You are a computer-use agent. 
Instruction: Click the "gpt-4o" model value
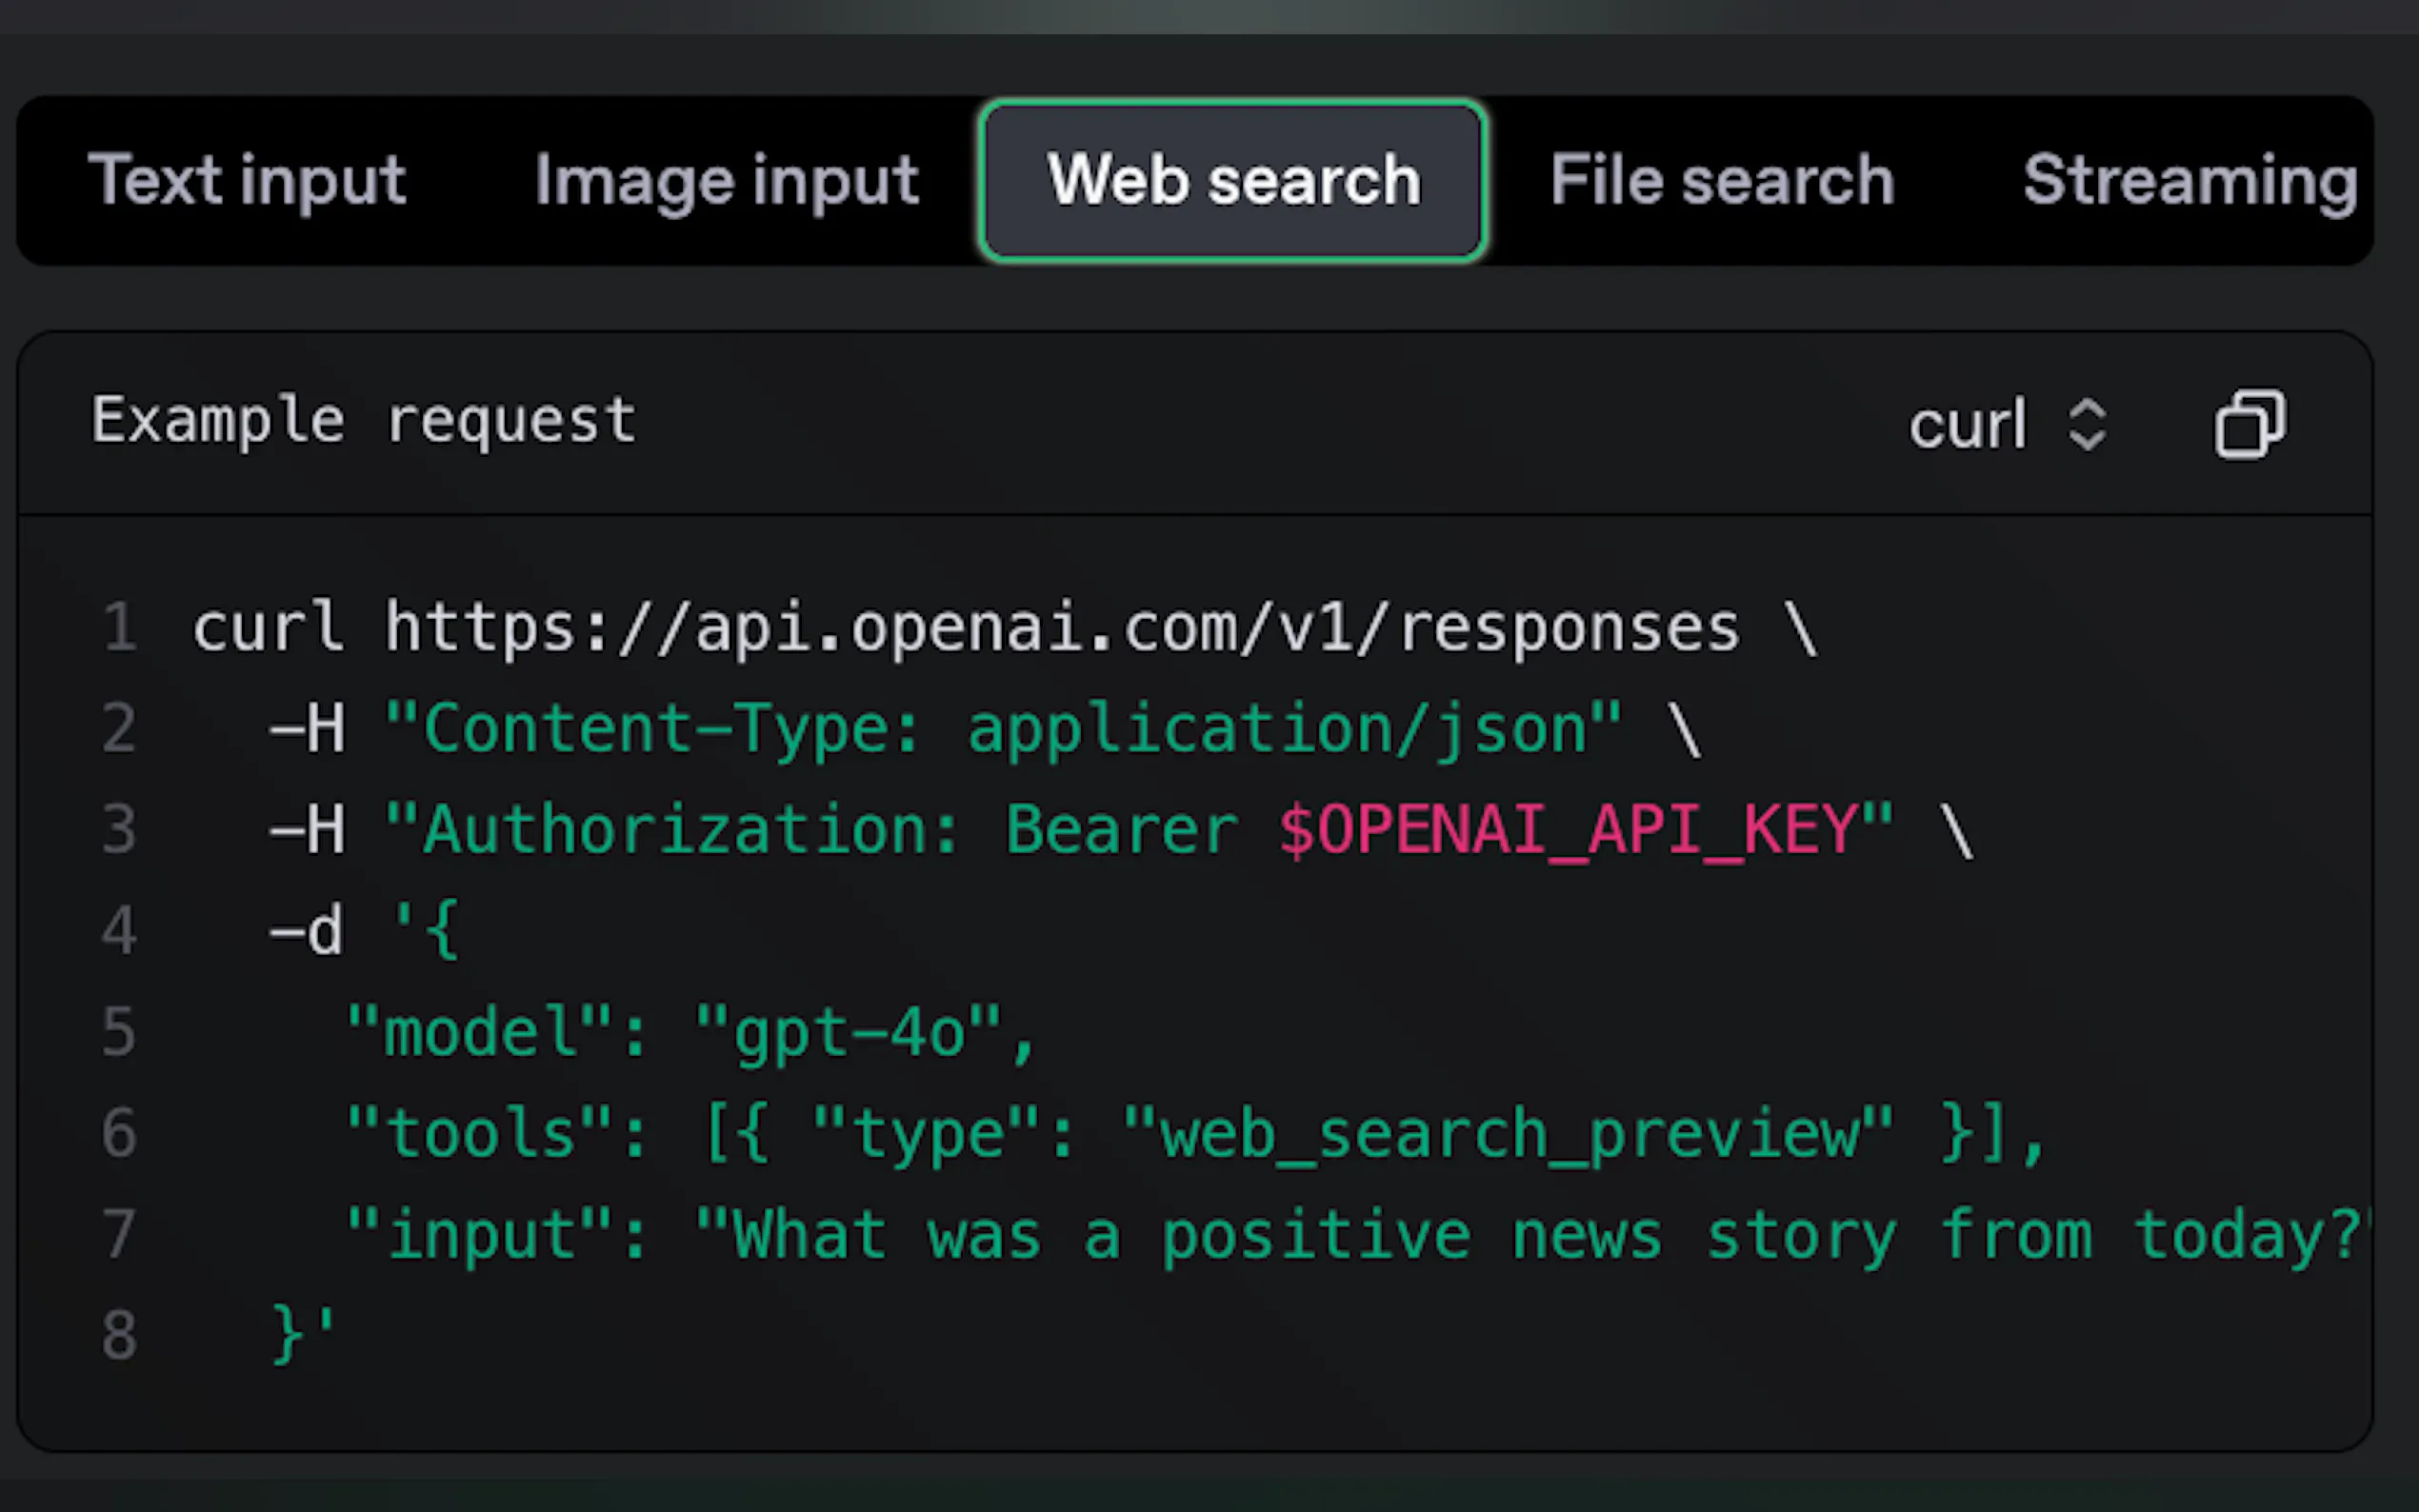pyautogui.click(x=850, y=1032)
